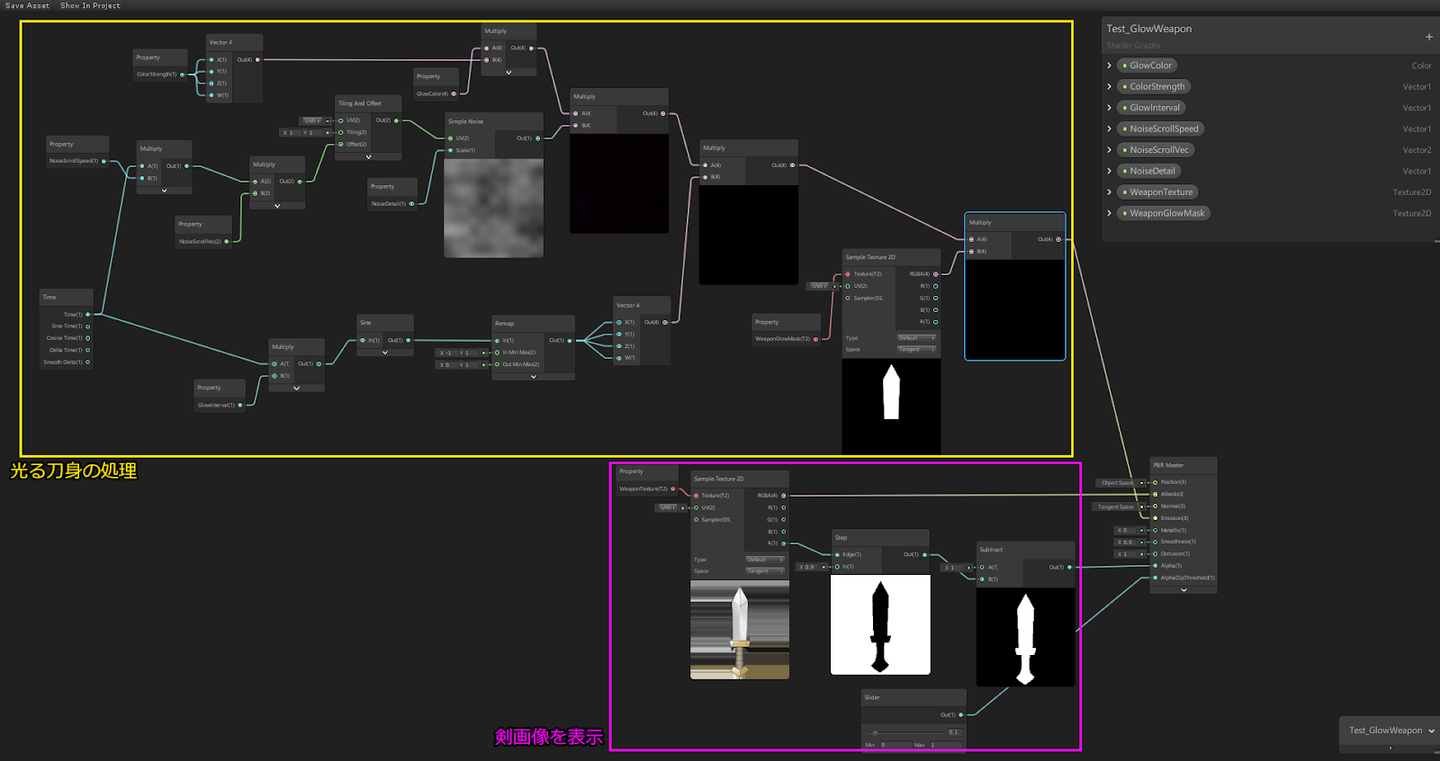Click the X 0.5 field beside Smoothness
This screenshot has height=761, width=1440.
tap(1128, 542)
